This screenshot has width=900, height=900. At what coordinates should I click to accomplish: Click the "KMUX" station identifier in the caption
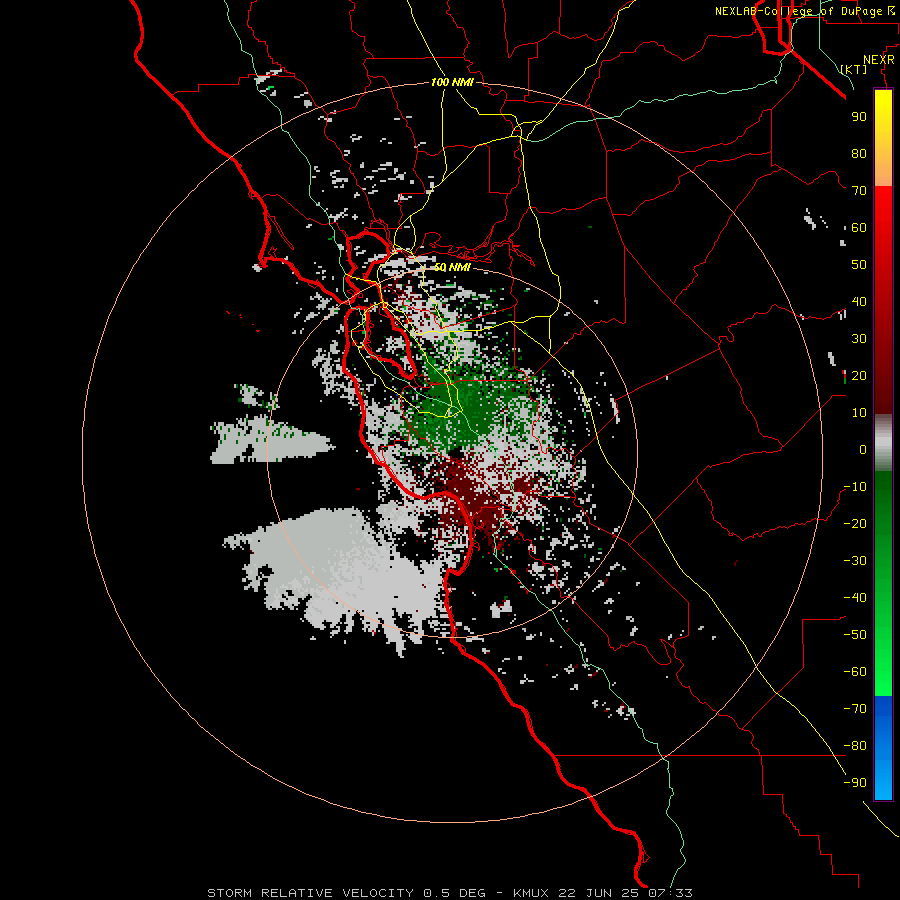pyautogui.click(x=531, y=893)
